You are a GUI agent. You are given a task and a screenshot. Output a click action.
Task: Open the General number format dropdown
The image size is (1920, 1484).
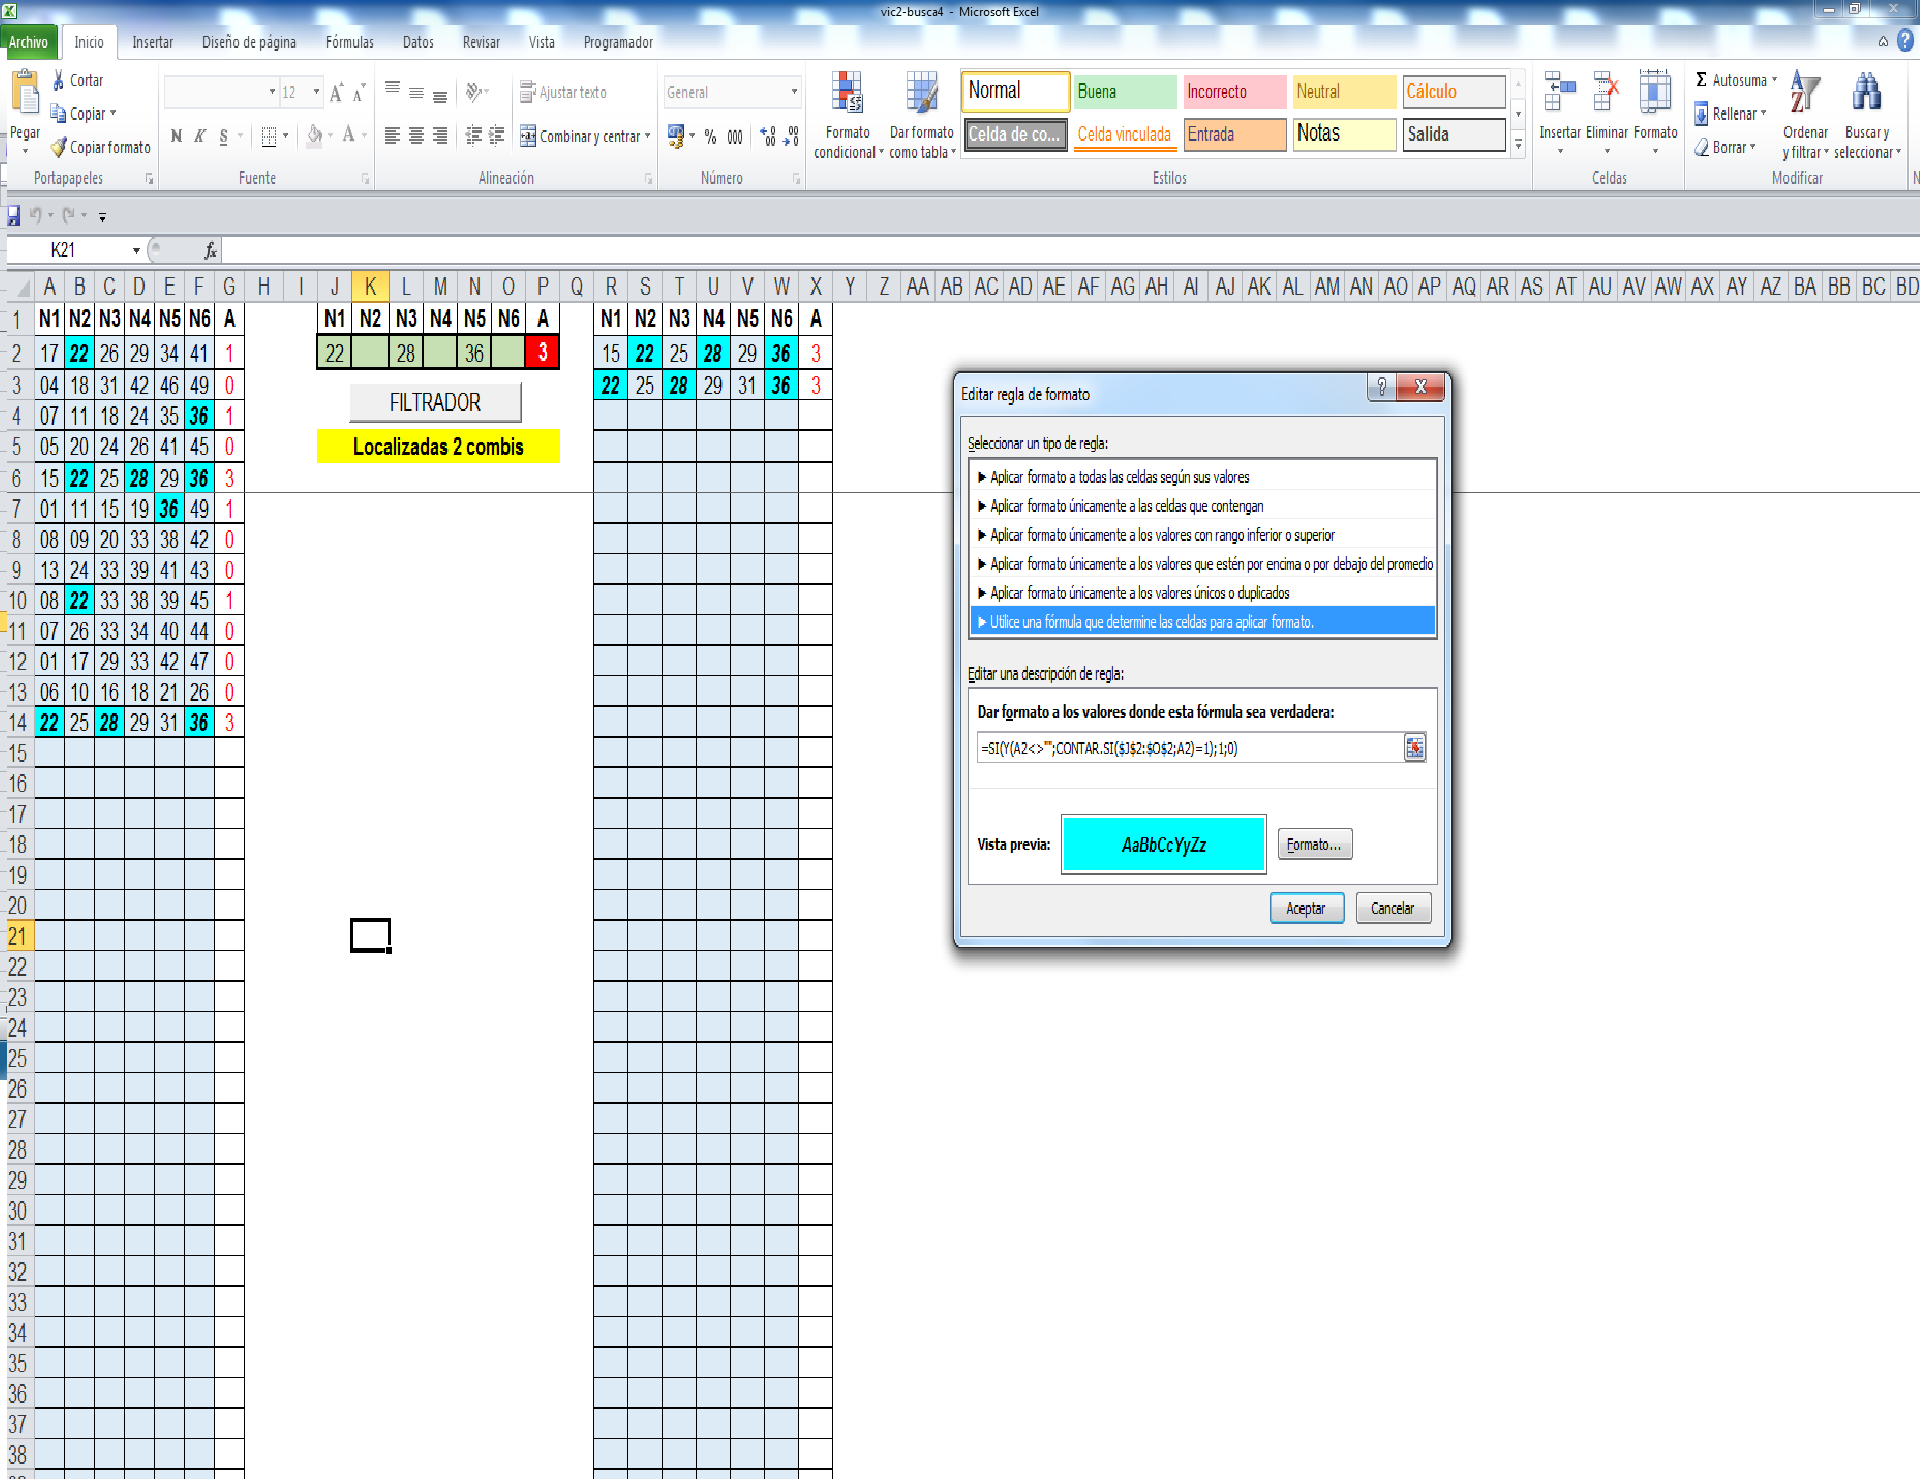(795, 92)
